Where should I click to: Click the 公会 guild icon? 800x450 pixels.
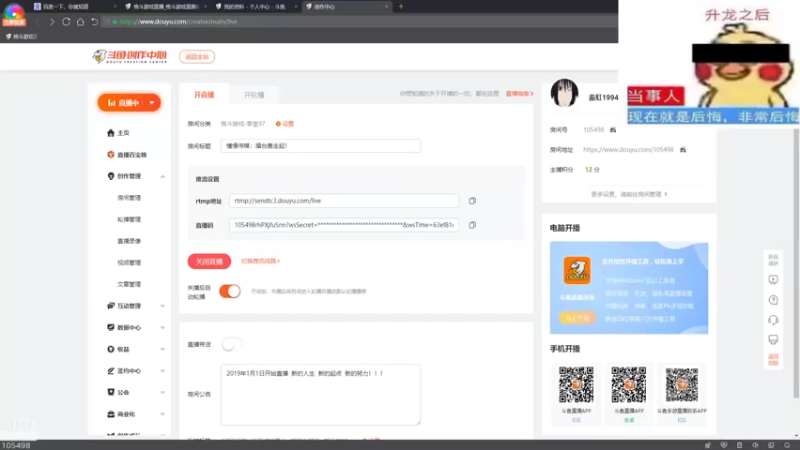coord(111,392)
